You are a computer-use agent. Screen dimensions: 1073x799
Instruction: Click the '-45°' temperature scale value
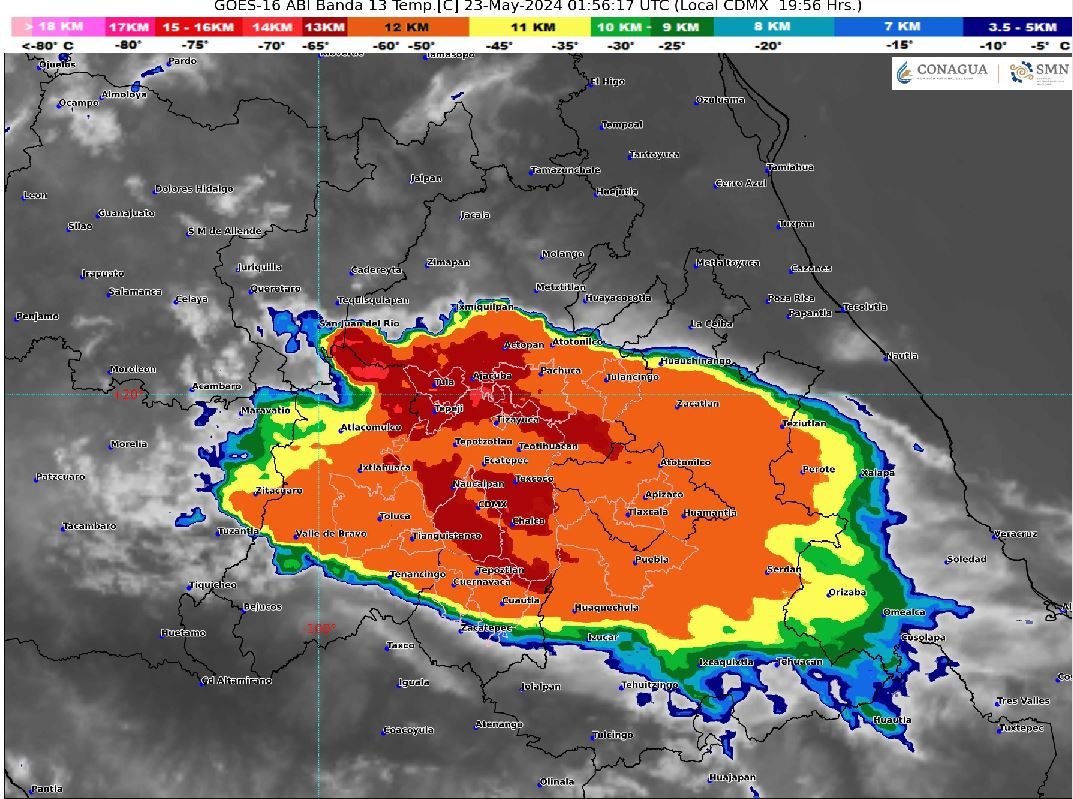(x=498, y=46)
